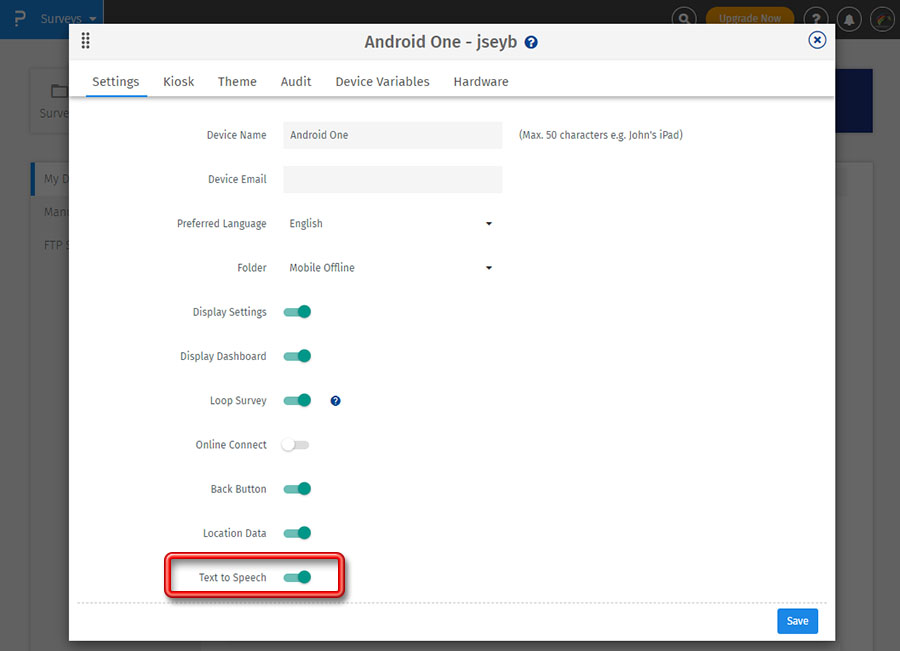
Task: Switch to the Kiosk tab
Action: point(179,82)
